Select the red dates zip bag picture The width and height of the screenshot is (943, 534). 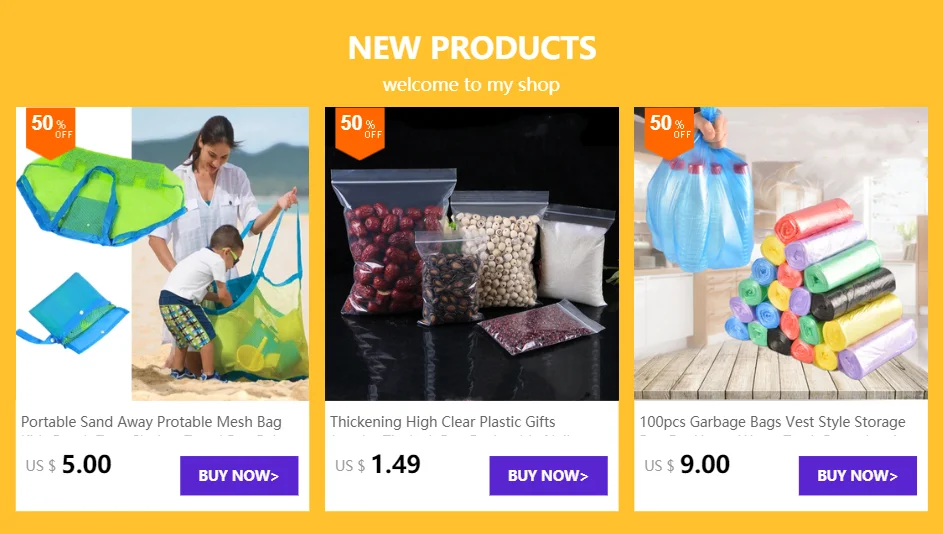pyautogui.click(x=393, y=242)
